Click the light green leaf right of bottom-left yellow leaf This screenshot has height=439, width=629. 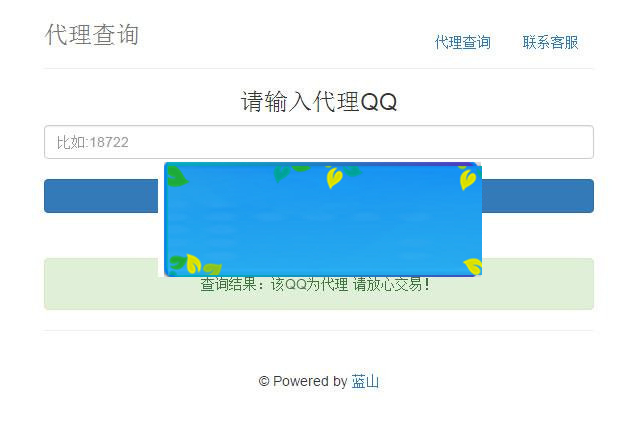point(212,268)
